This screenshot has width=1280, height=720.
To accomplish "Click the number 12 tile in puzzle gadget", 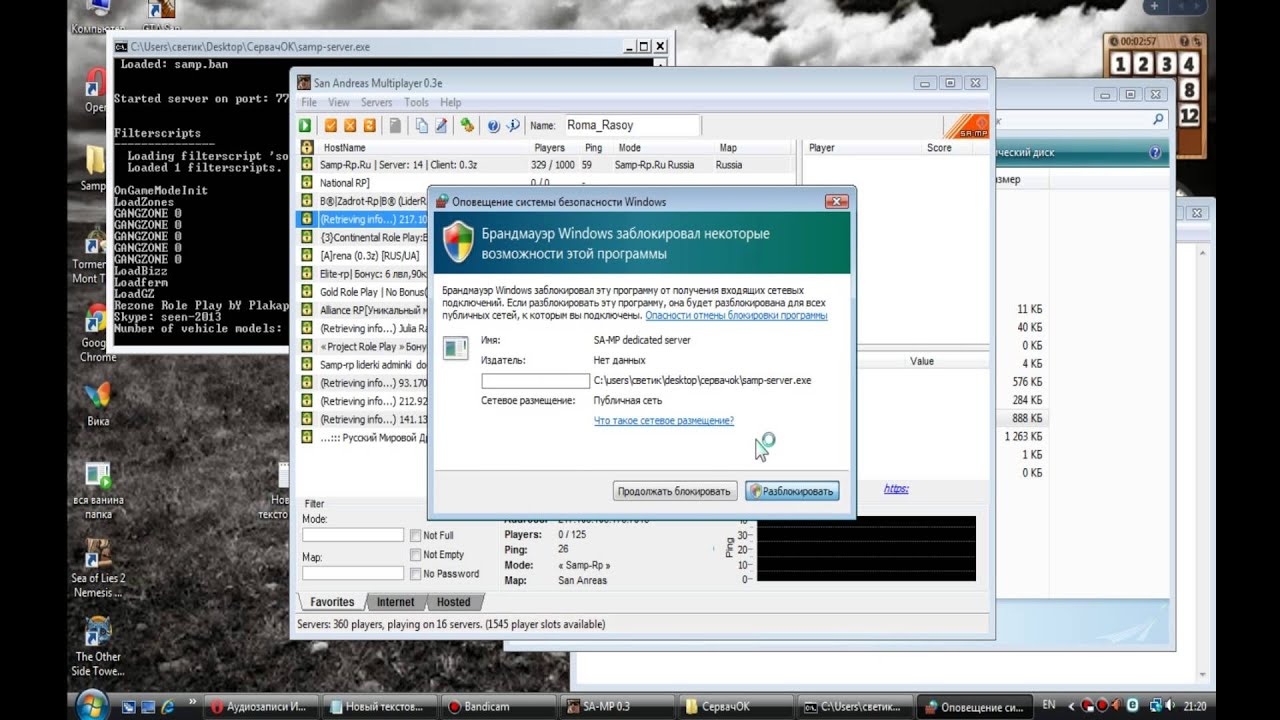I will [x=1188, y=116].
